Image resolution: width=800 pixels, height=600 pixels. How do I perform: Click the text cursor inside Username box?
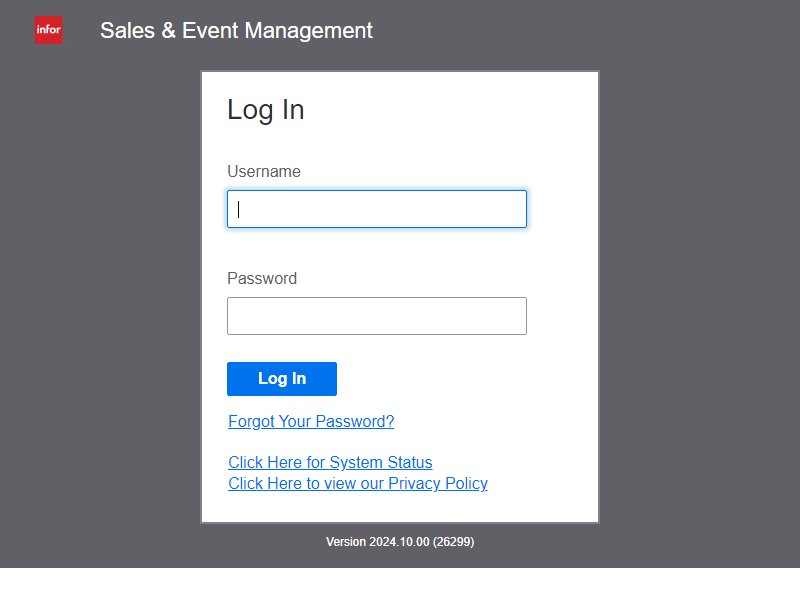(x=238, y=209)
